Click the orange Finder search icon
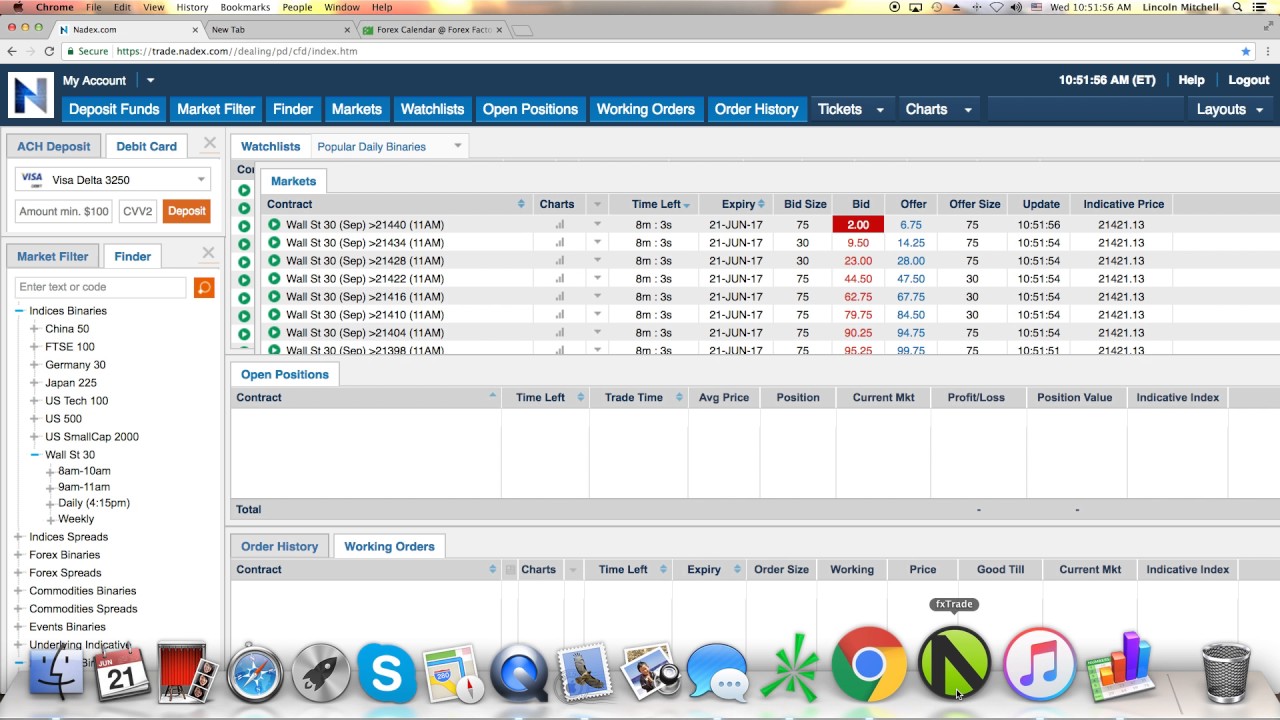This screenshot has width=1280, height=720. pos(204,288)
